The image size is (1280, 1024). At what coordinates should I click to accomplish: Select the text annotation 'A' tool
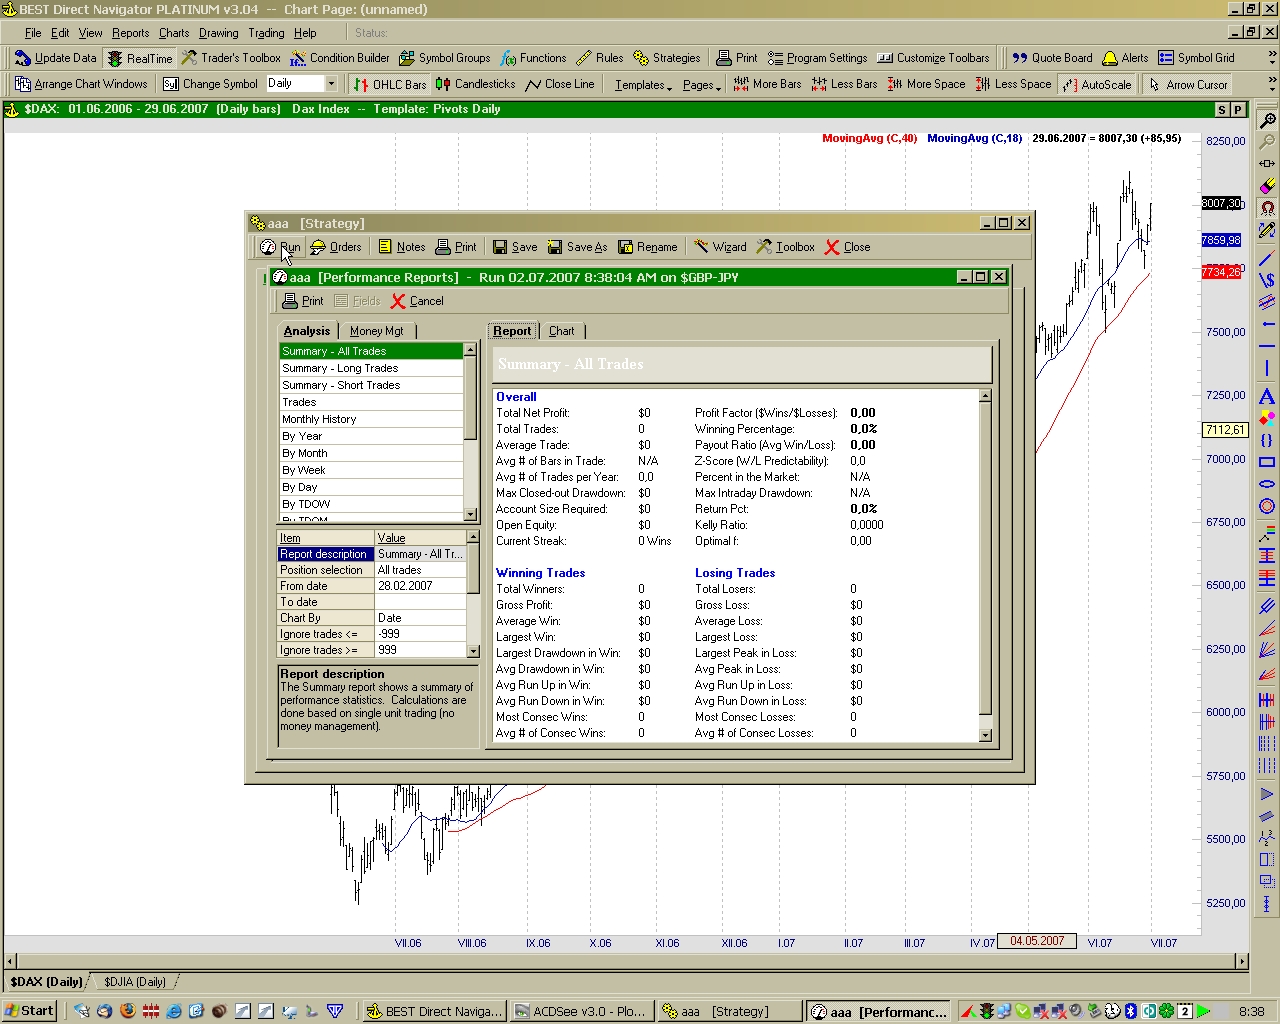coord(1267,396)
